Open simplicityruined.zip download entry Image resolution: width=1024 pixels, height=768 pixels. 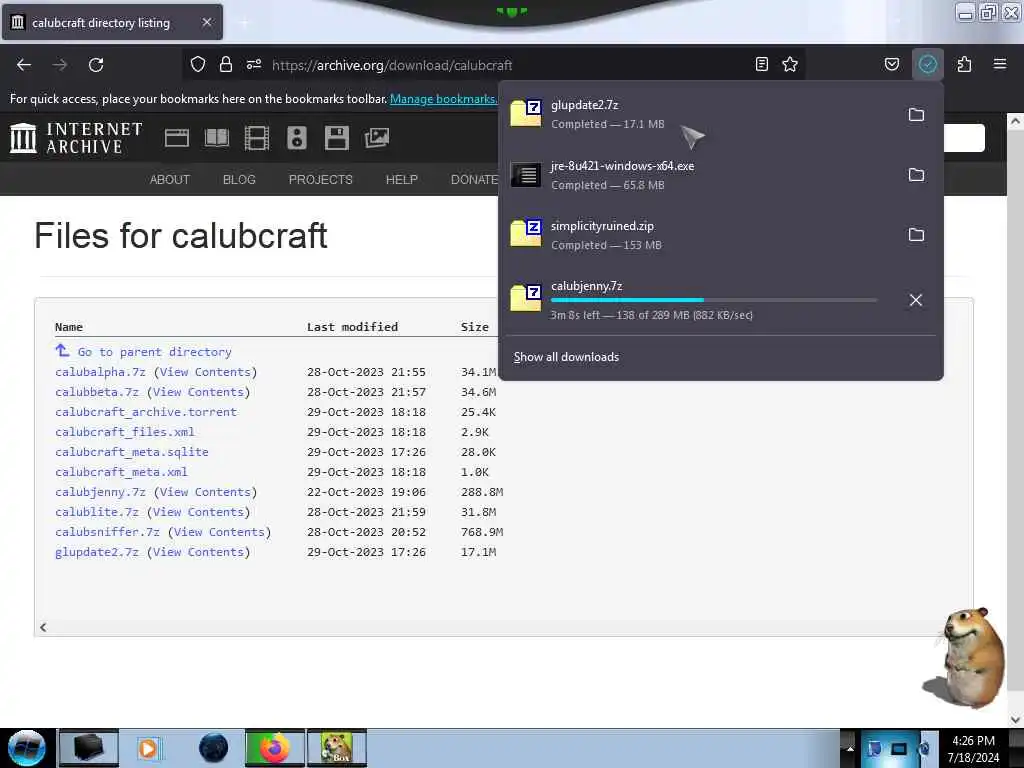(x=699, y=235)
